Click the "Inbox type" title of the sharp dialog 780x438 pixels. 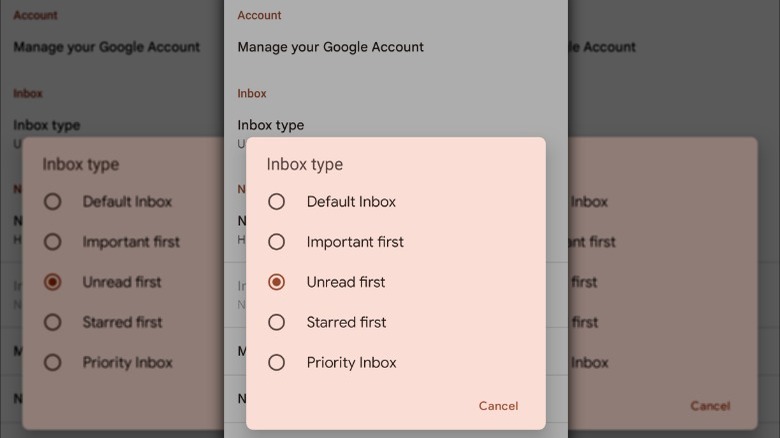[x=304, y=164]
